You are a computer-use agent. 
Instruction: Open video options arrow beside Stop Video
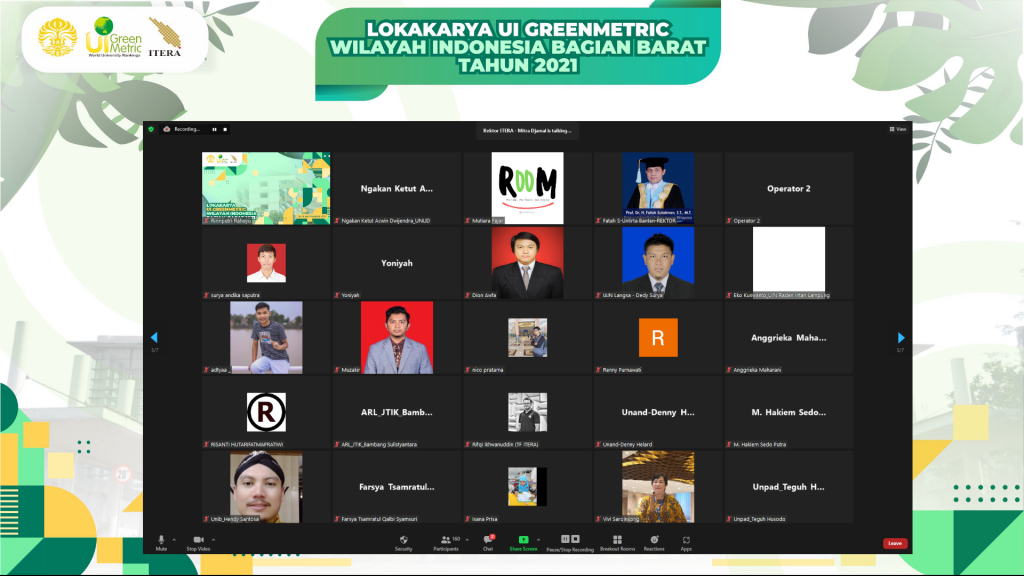[214, 540]
